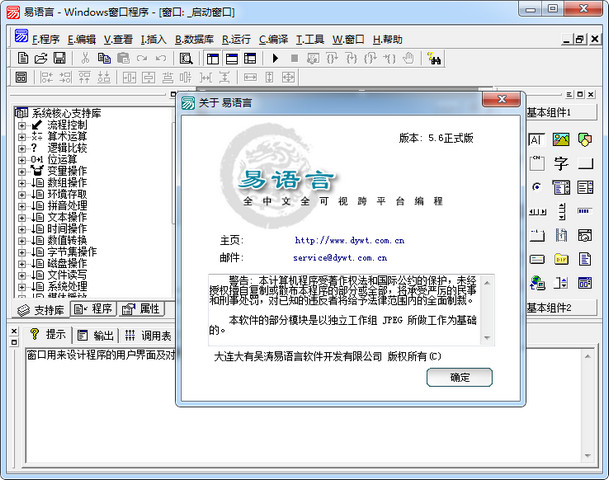609x480 pixels.
Task: Expand the 磁盘操作 tree node
Action: tap(22, 264)
